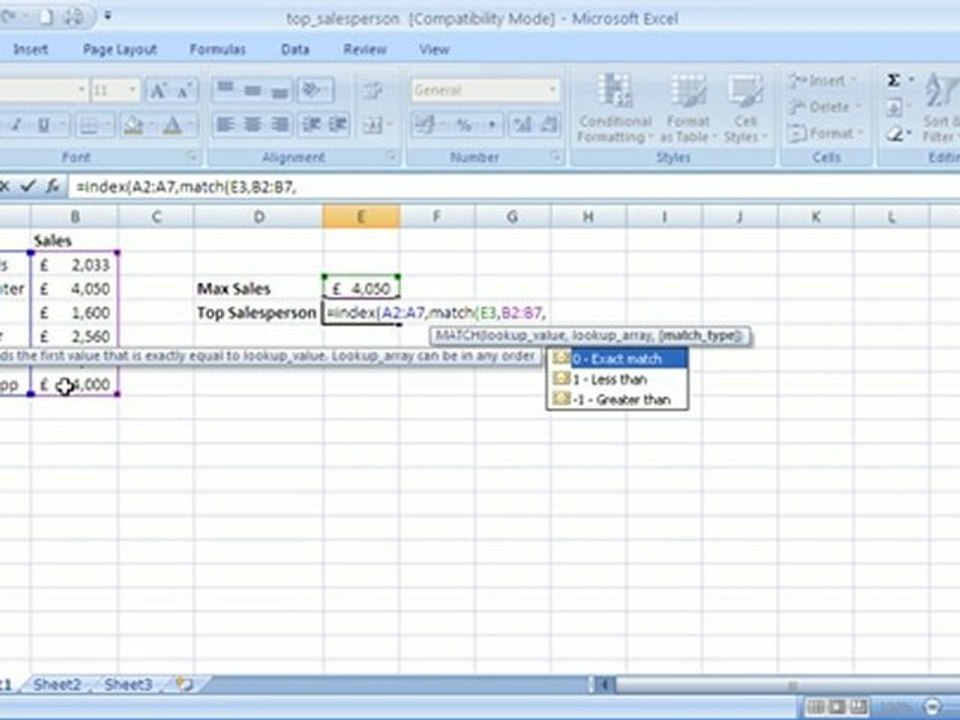
Task: Open Number dialog launcher
Action: [x=556, y=157]
